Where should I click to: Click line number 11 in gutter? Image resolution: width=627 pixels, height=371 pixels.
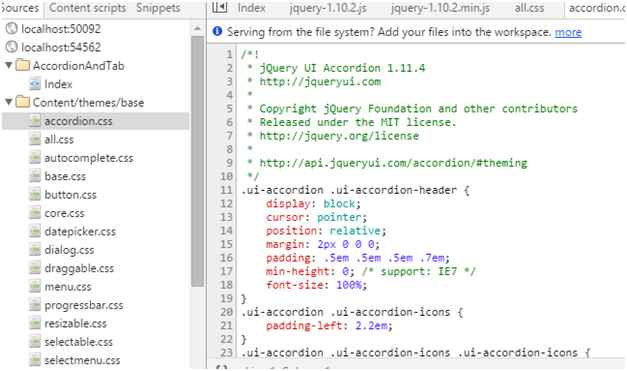tap(226, 190)
